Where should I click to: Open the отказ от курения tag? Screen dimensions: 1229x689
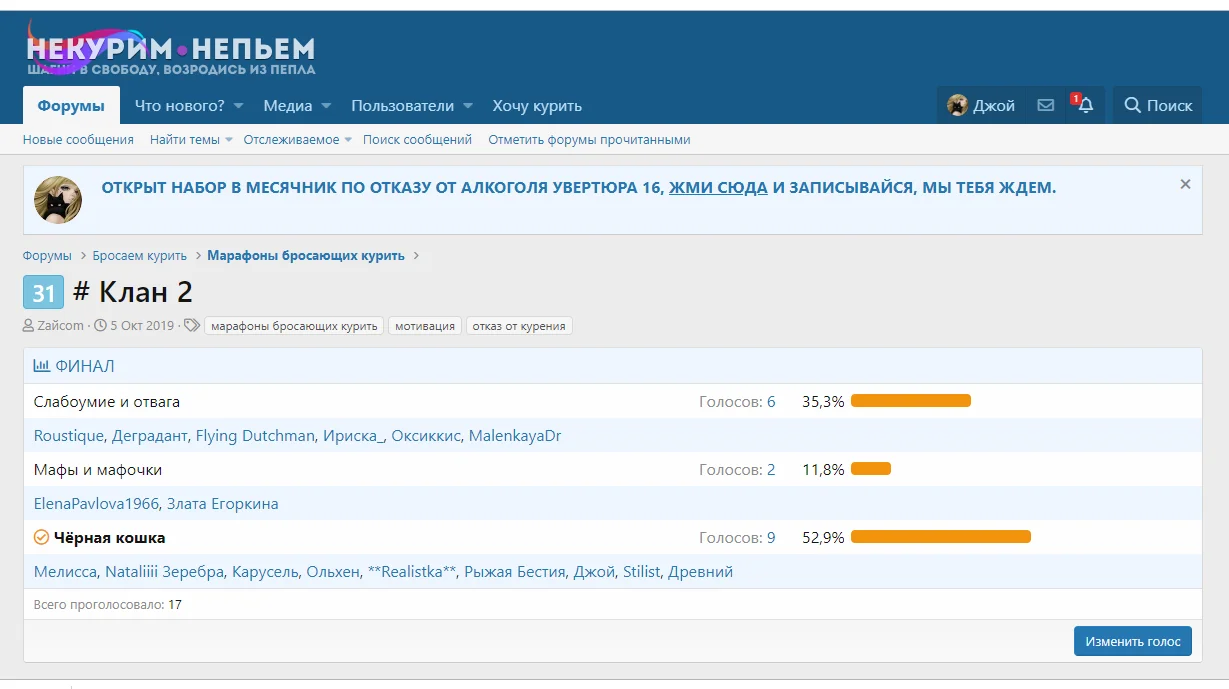519,326
